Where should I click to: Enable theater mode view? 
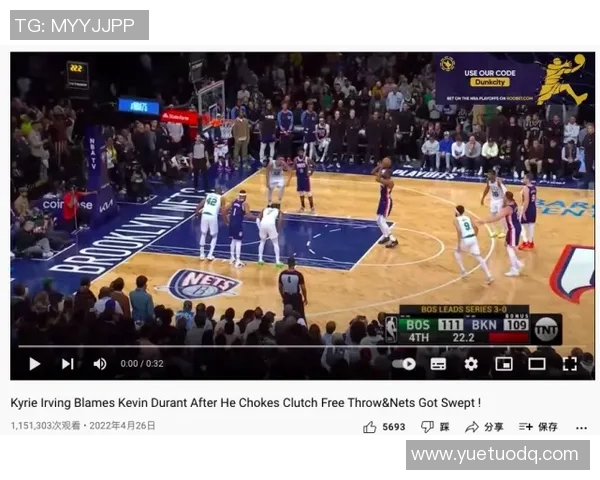pos(537,364)
